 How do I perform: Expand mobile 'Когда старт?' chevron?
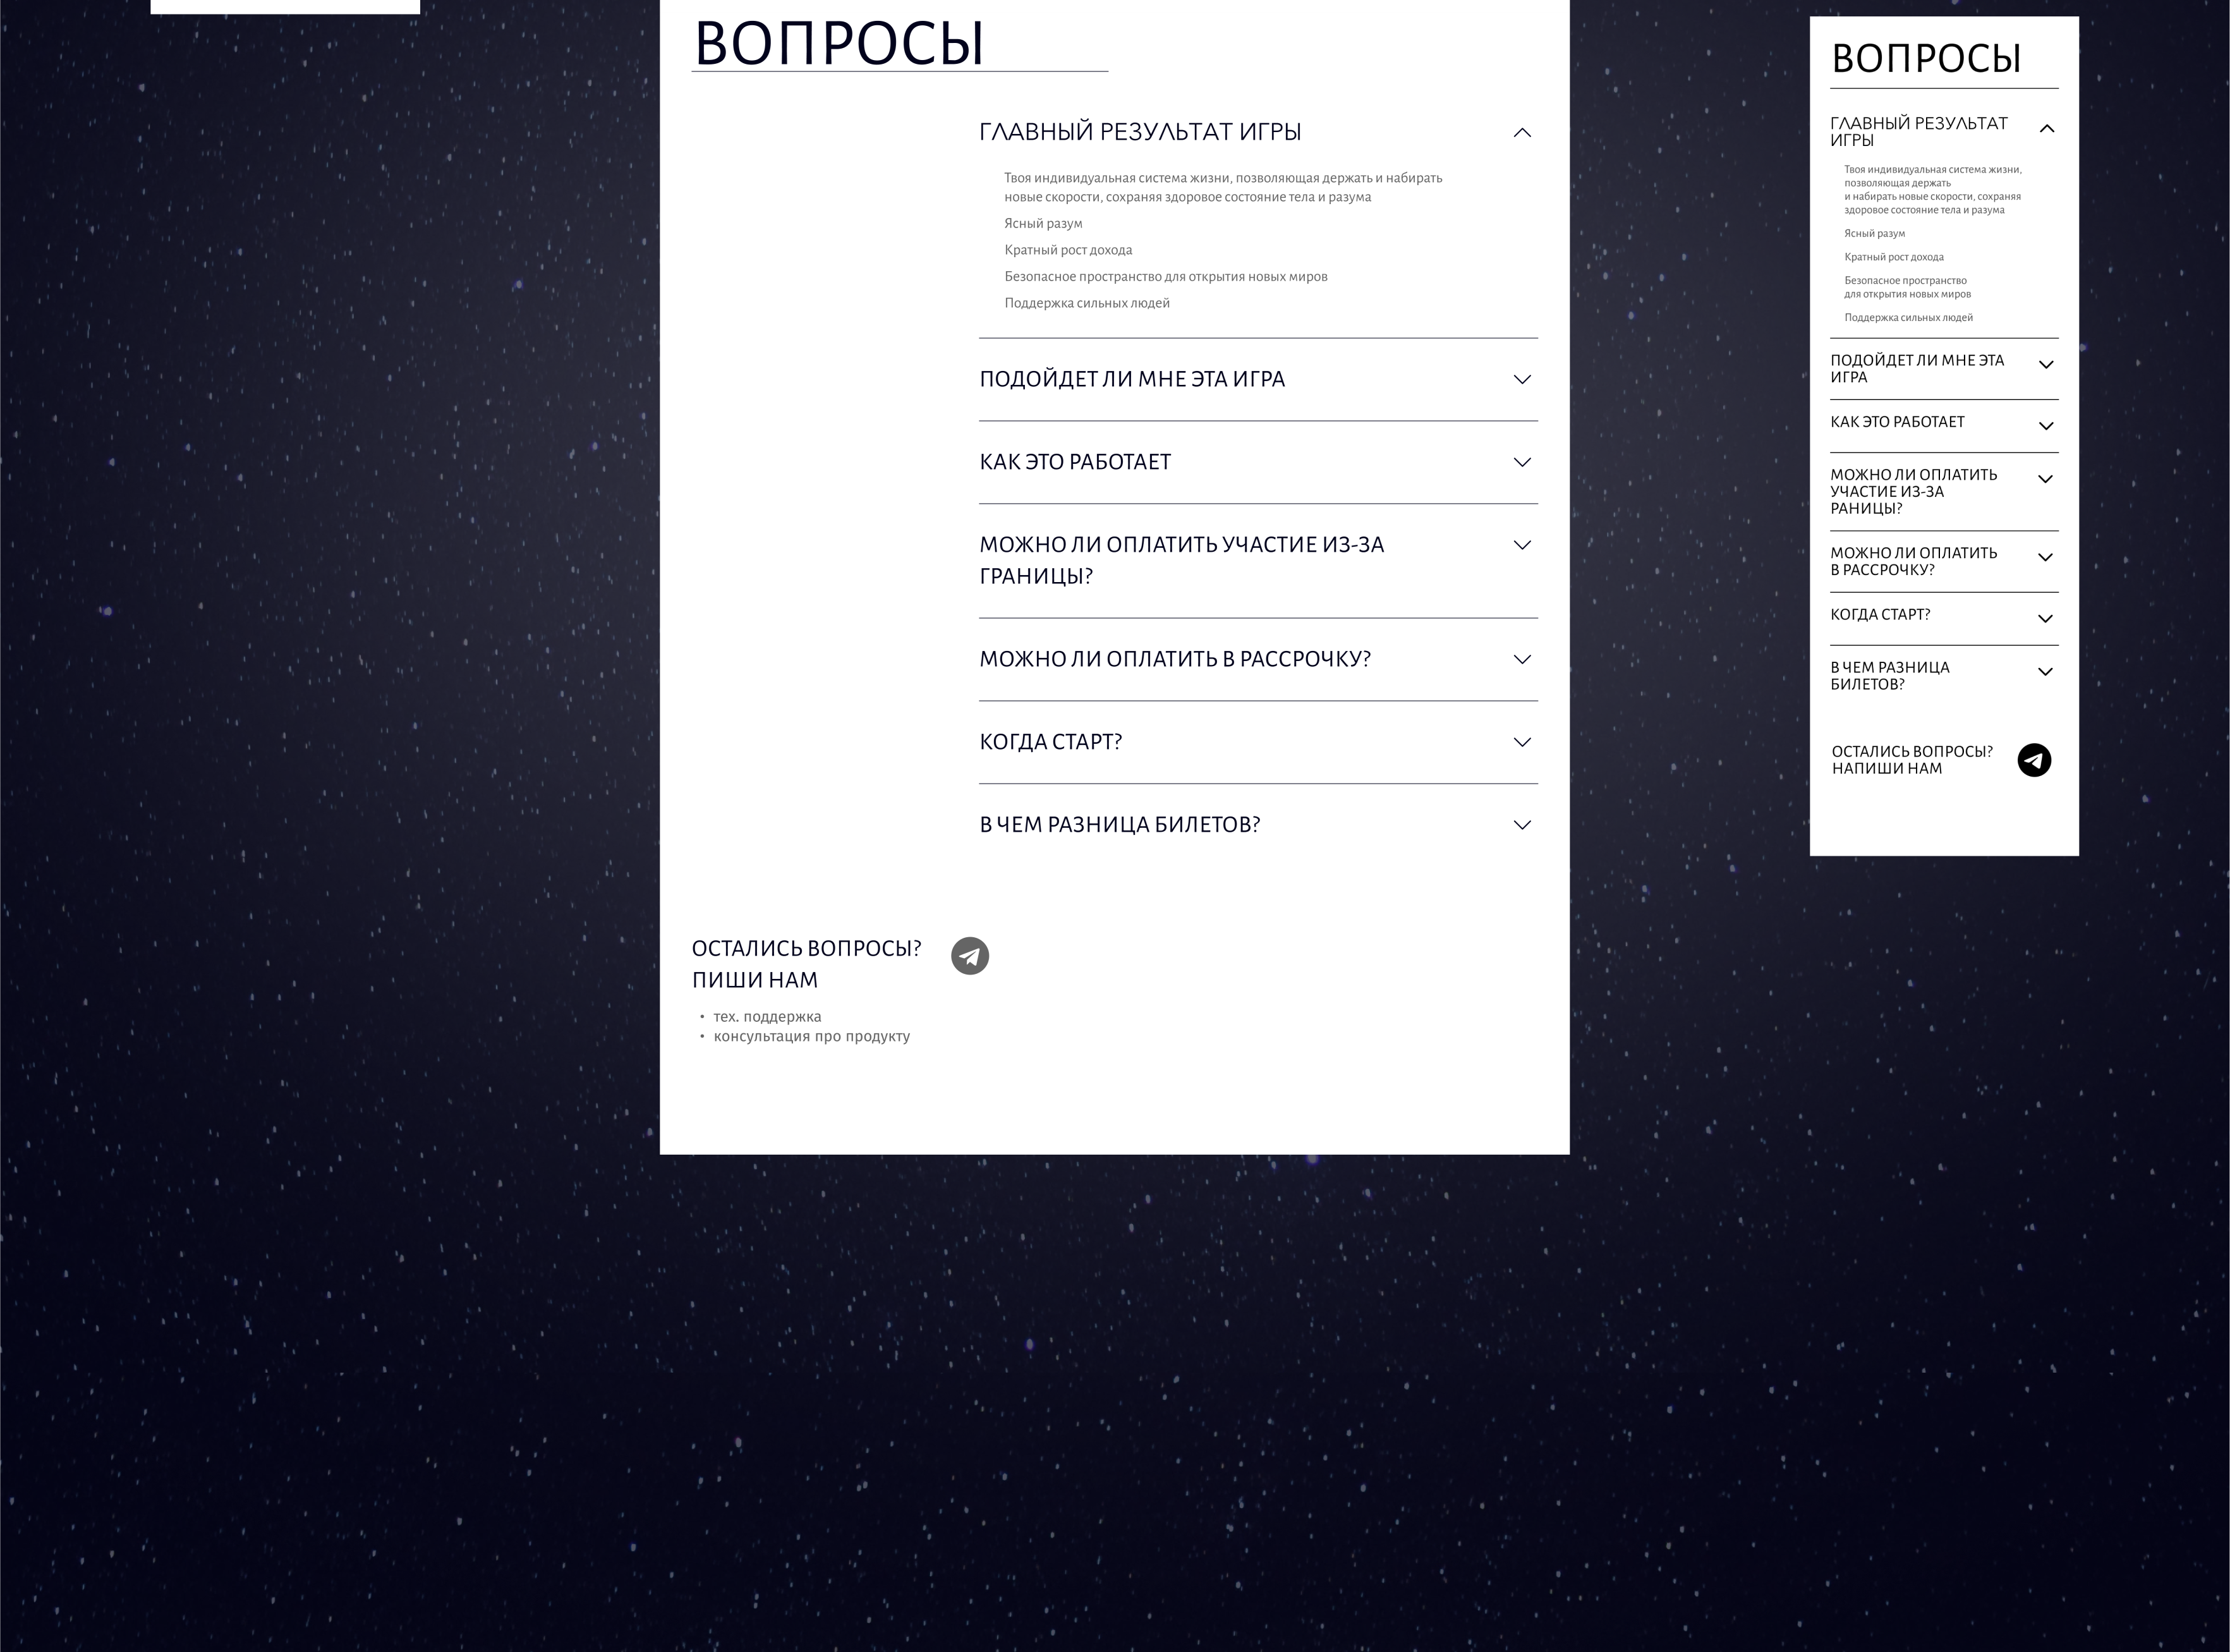coord(2045,619)
